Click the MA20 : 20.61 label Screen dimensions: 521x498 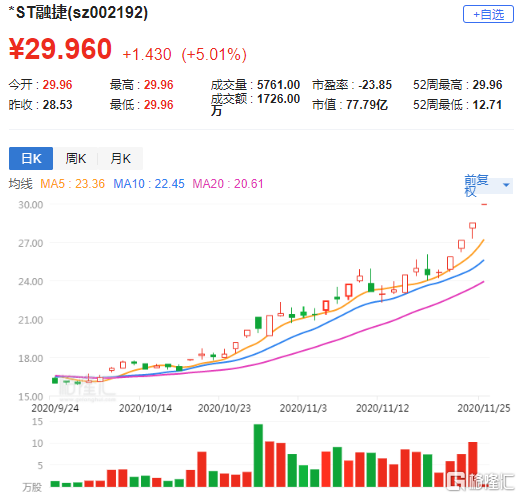(228, 184)
